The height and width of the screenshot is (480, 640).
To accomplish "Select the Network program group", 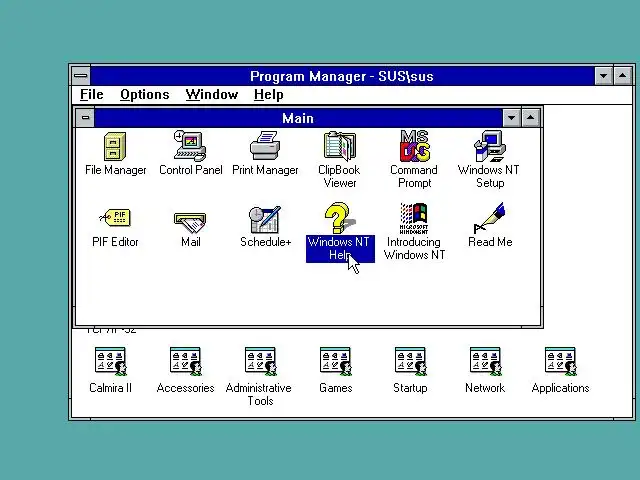I will 485,362.
